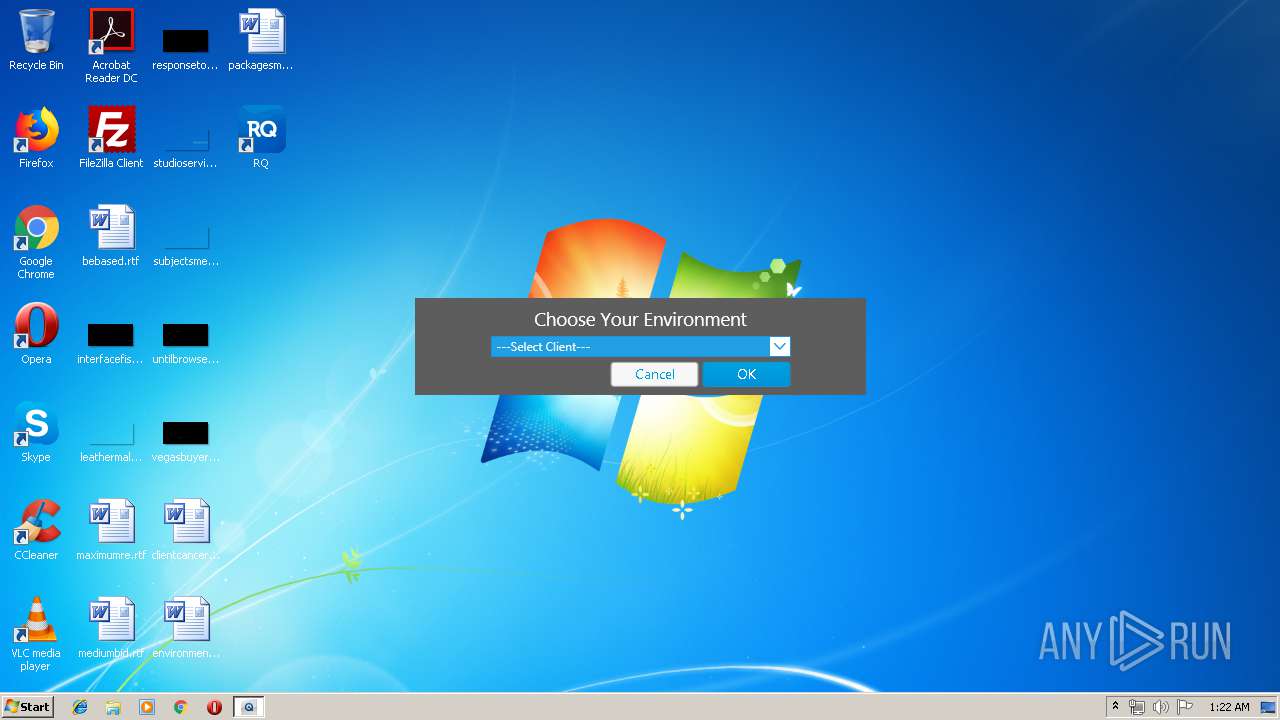1280x720 pixels.
Task: Open Windows Media Player taskbar icon
Action: pyautogui.click(x=147, y=707)
